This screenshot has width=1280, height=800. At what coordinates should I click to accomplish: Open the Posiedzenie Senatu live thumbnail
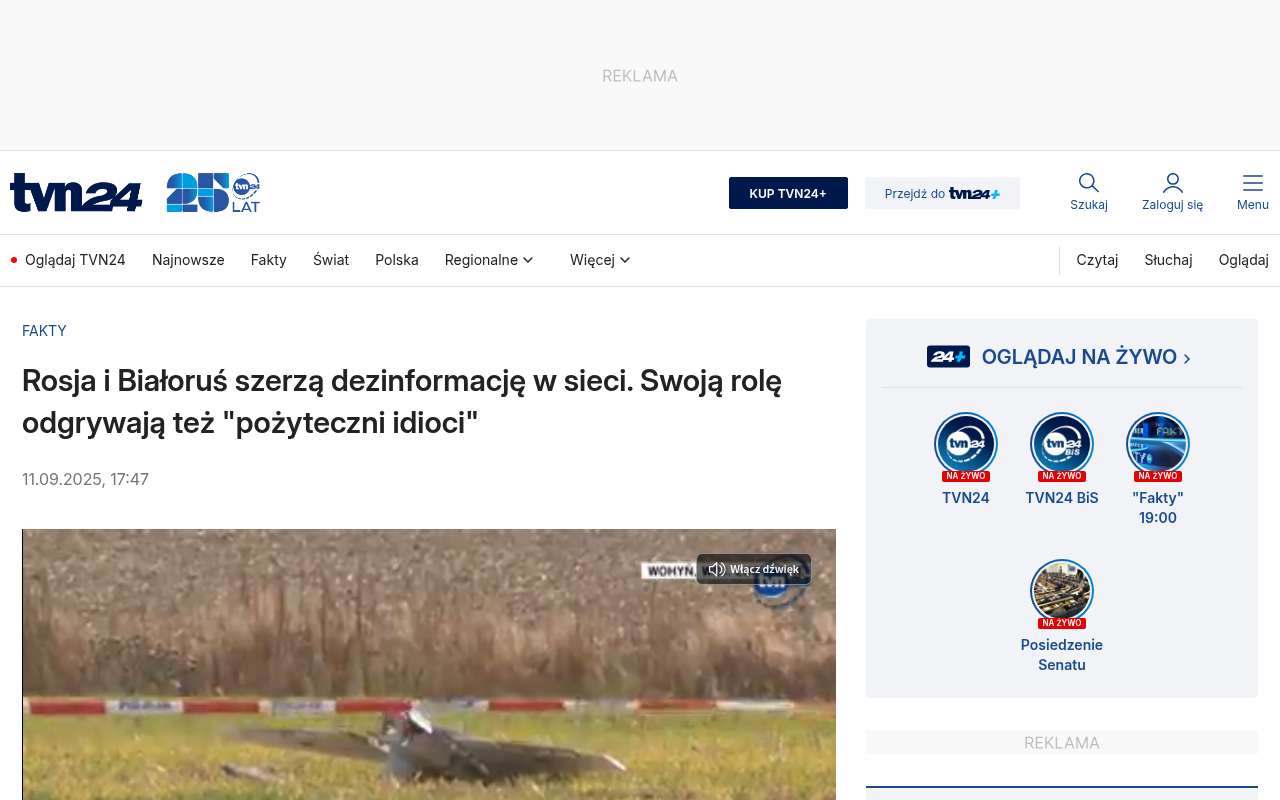(1062, 591)
